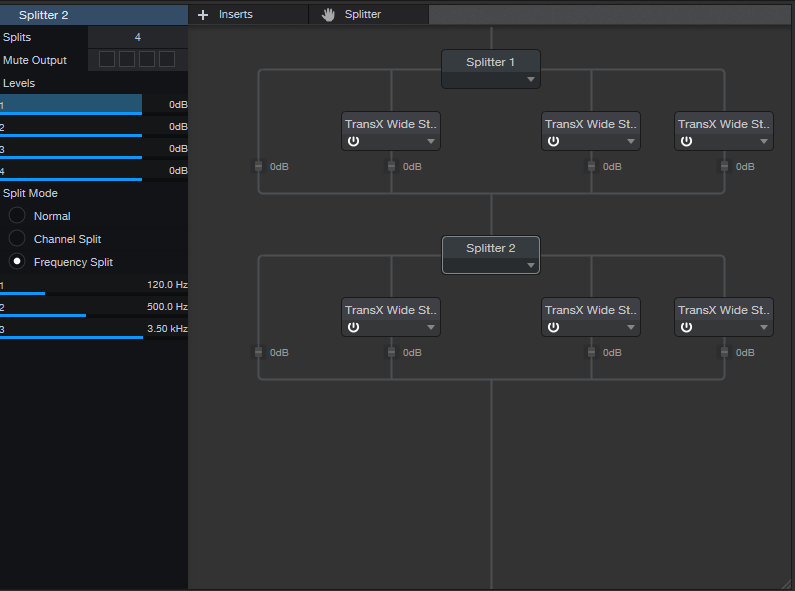Mute output of split 3 checkbox
Screen dimensions: 795x591
(147, 59)
